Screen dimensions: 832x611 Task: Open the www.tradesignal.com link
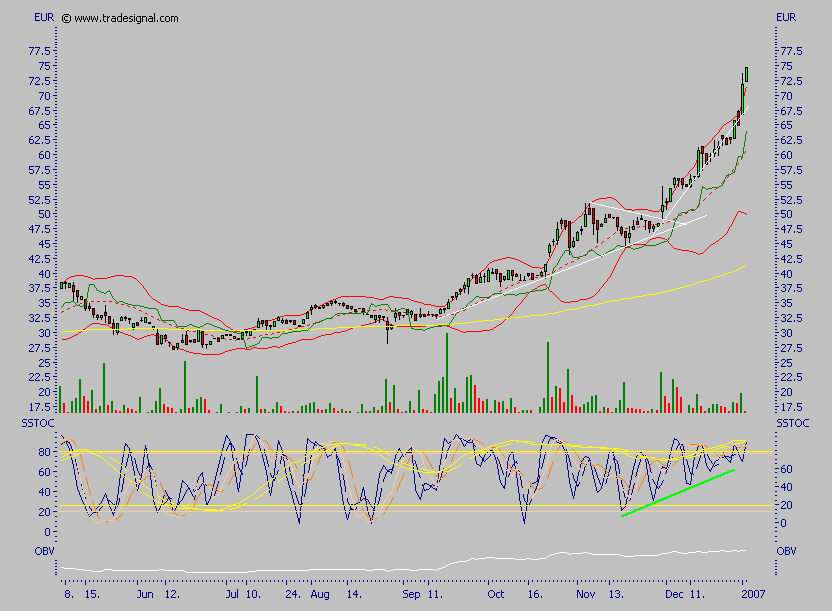[x=126, y=18]
